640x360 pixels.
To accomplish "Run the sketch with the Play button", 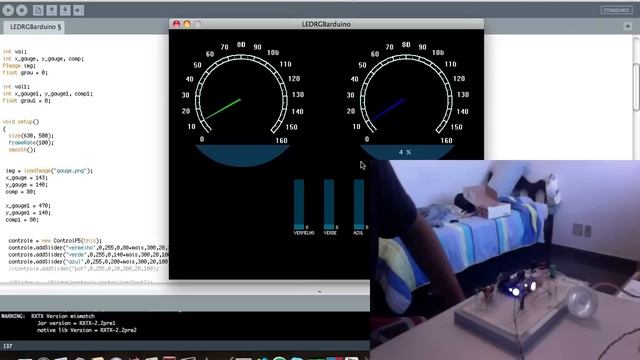I will coord(8,10).
